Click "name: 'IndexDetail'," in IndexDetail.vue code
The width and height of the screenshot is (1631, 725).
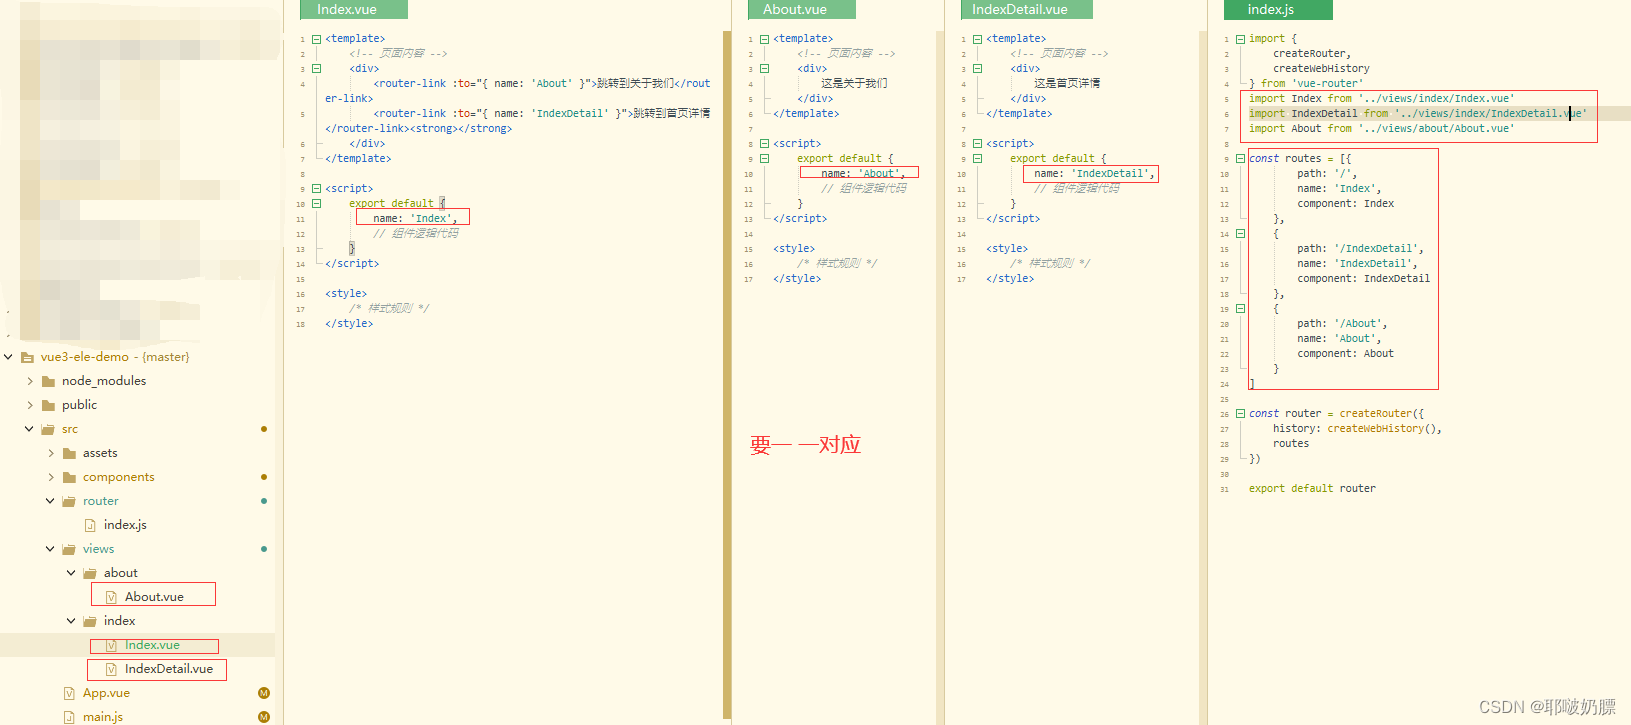(1094, 173)
